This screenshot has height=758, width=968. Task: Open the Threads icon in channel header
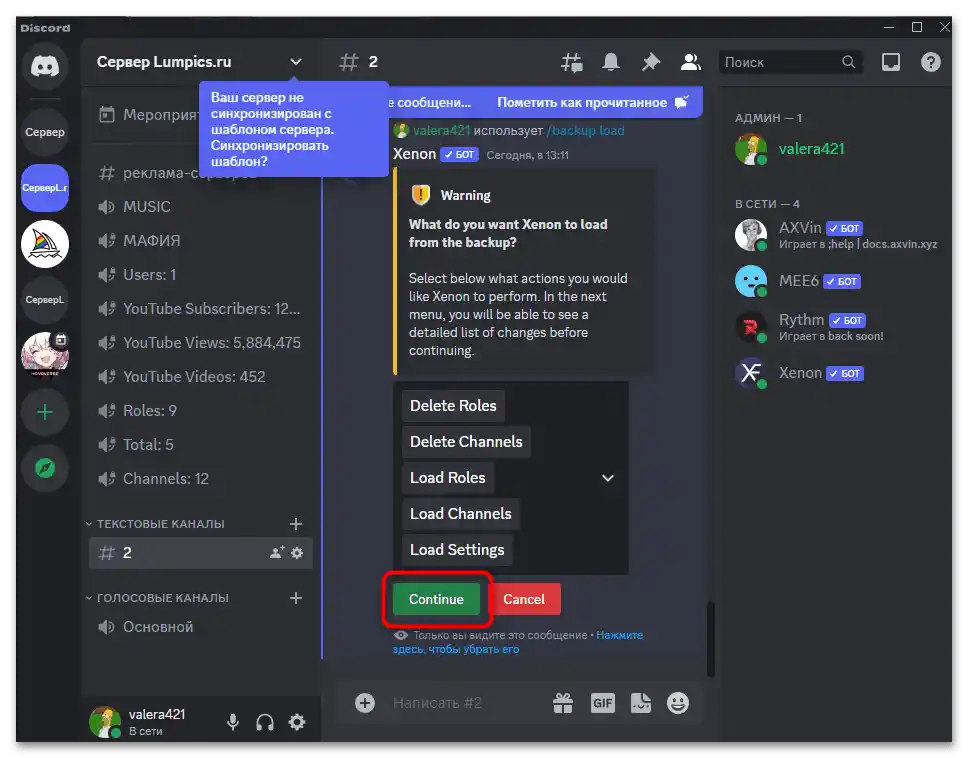pyautogui.click(x=572, y=62)
